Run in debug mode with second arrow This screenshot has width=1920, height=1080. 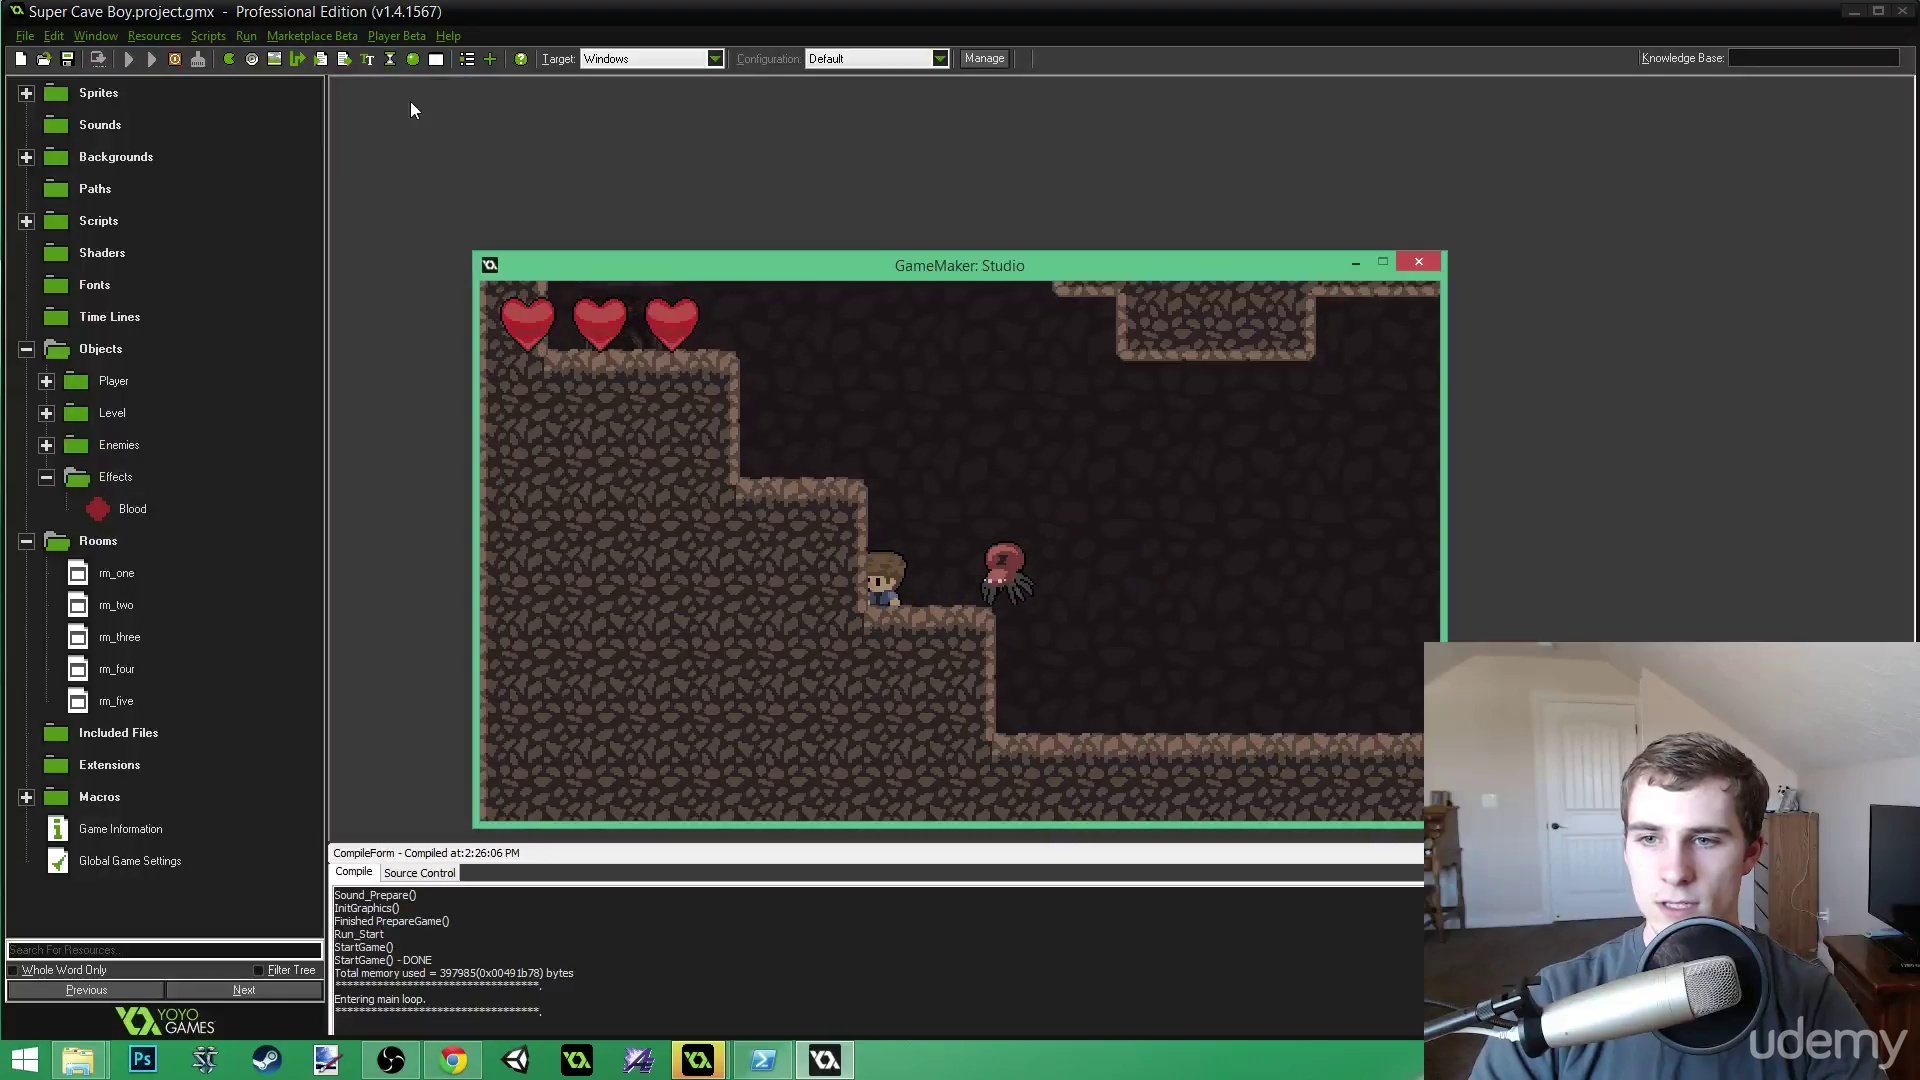click(x=151, y=59)
